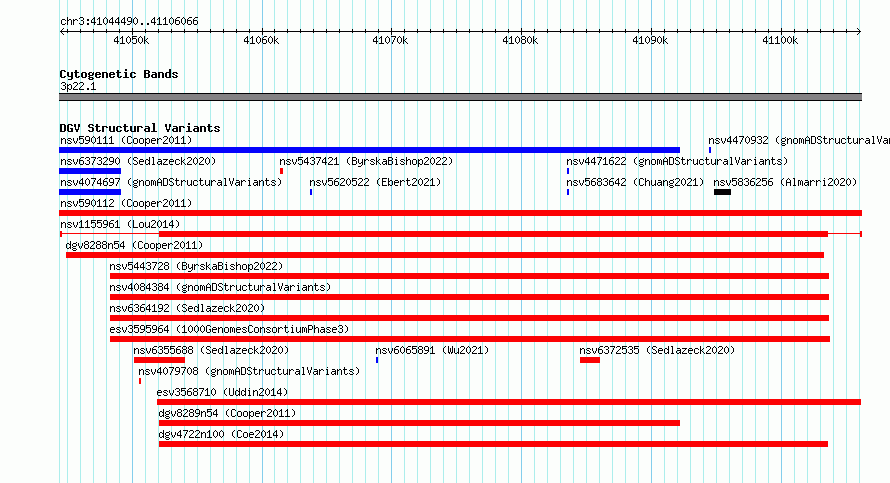Open nsv4084384 gnomADStructuralVariants label
This screenshot has height=483, width=890.
pyautogui.click(x=220, y=287)
